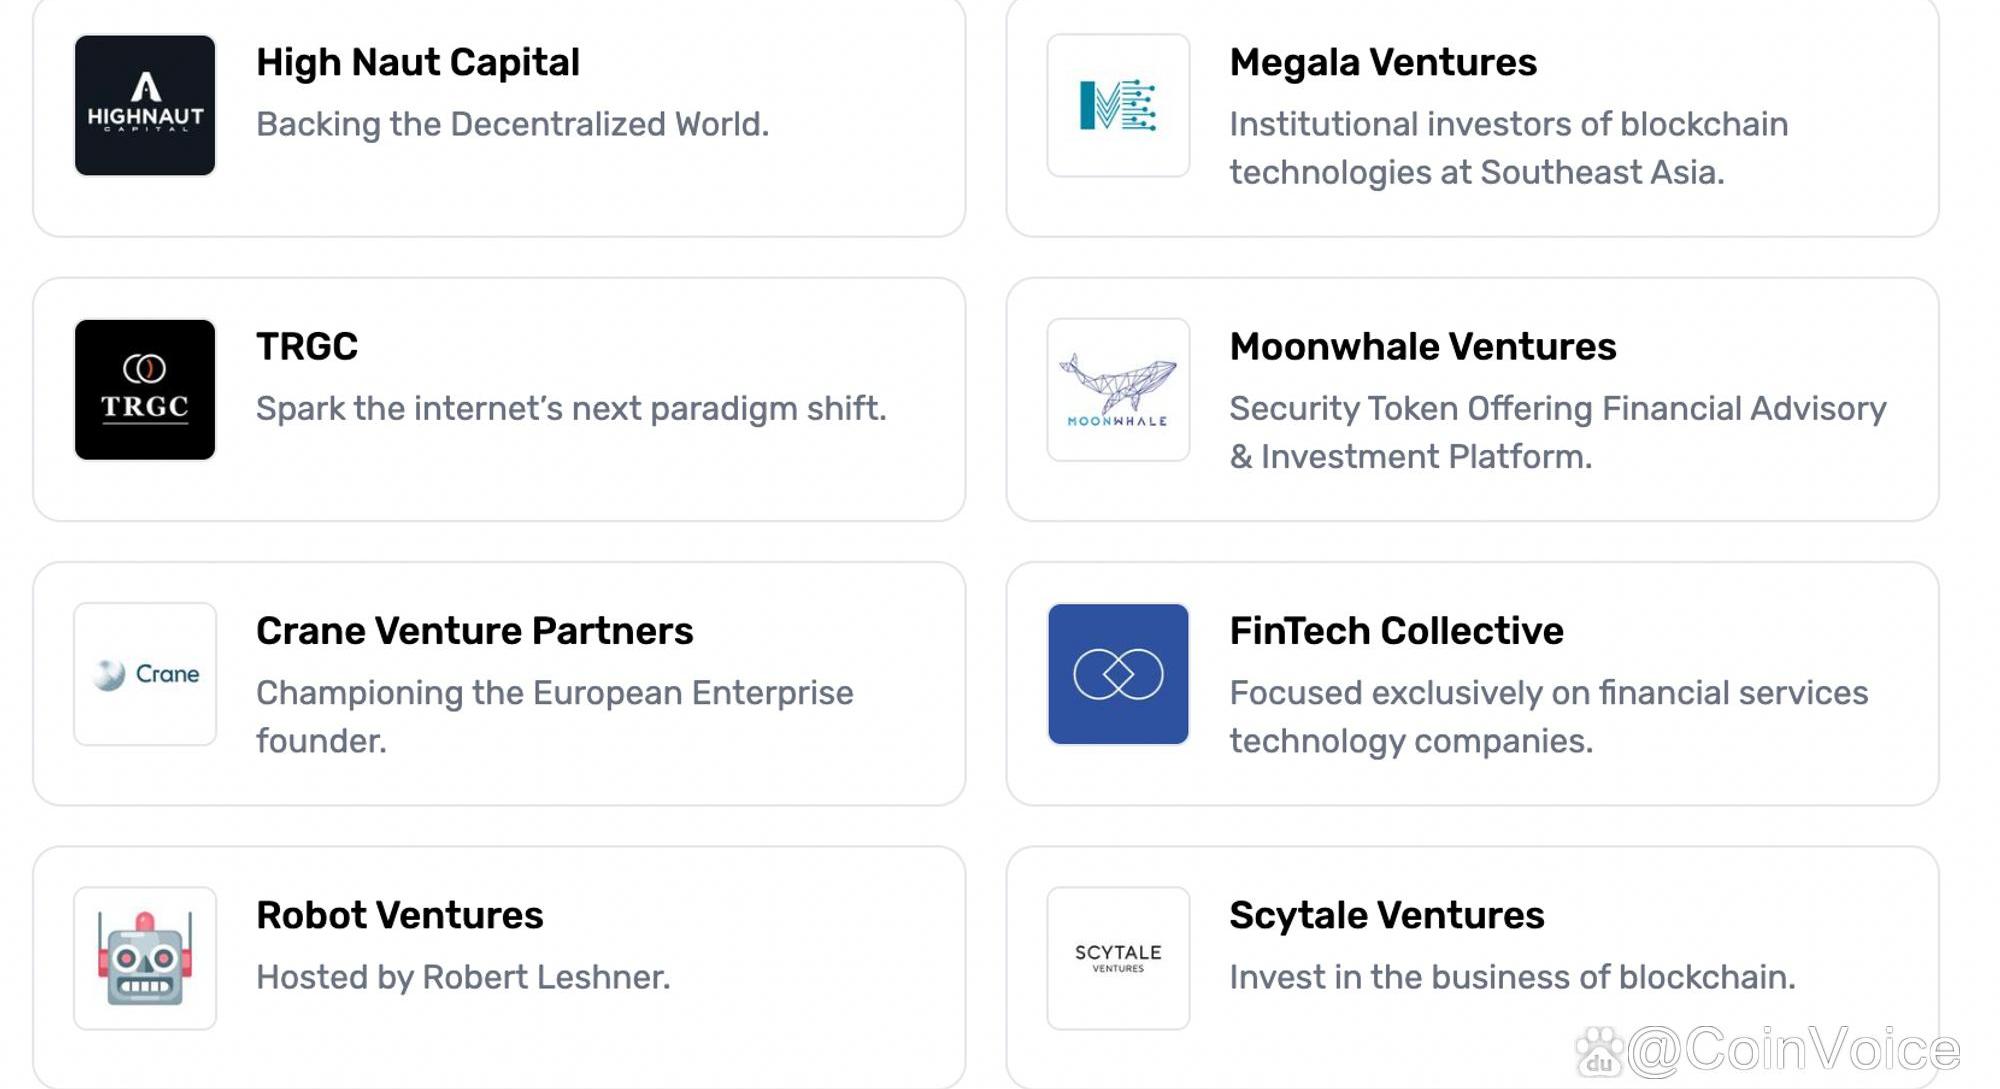Click the Robot Ventures robot icon
This screenshot has width=2000, height=1089.
tap(145, 958)
